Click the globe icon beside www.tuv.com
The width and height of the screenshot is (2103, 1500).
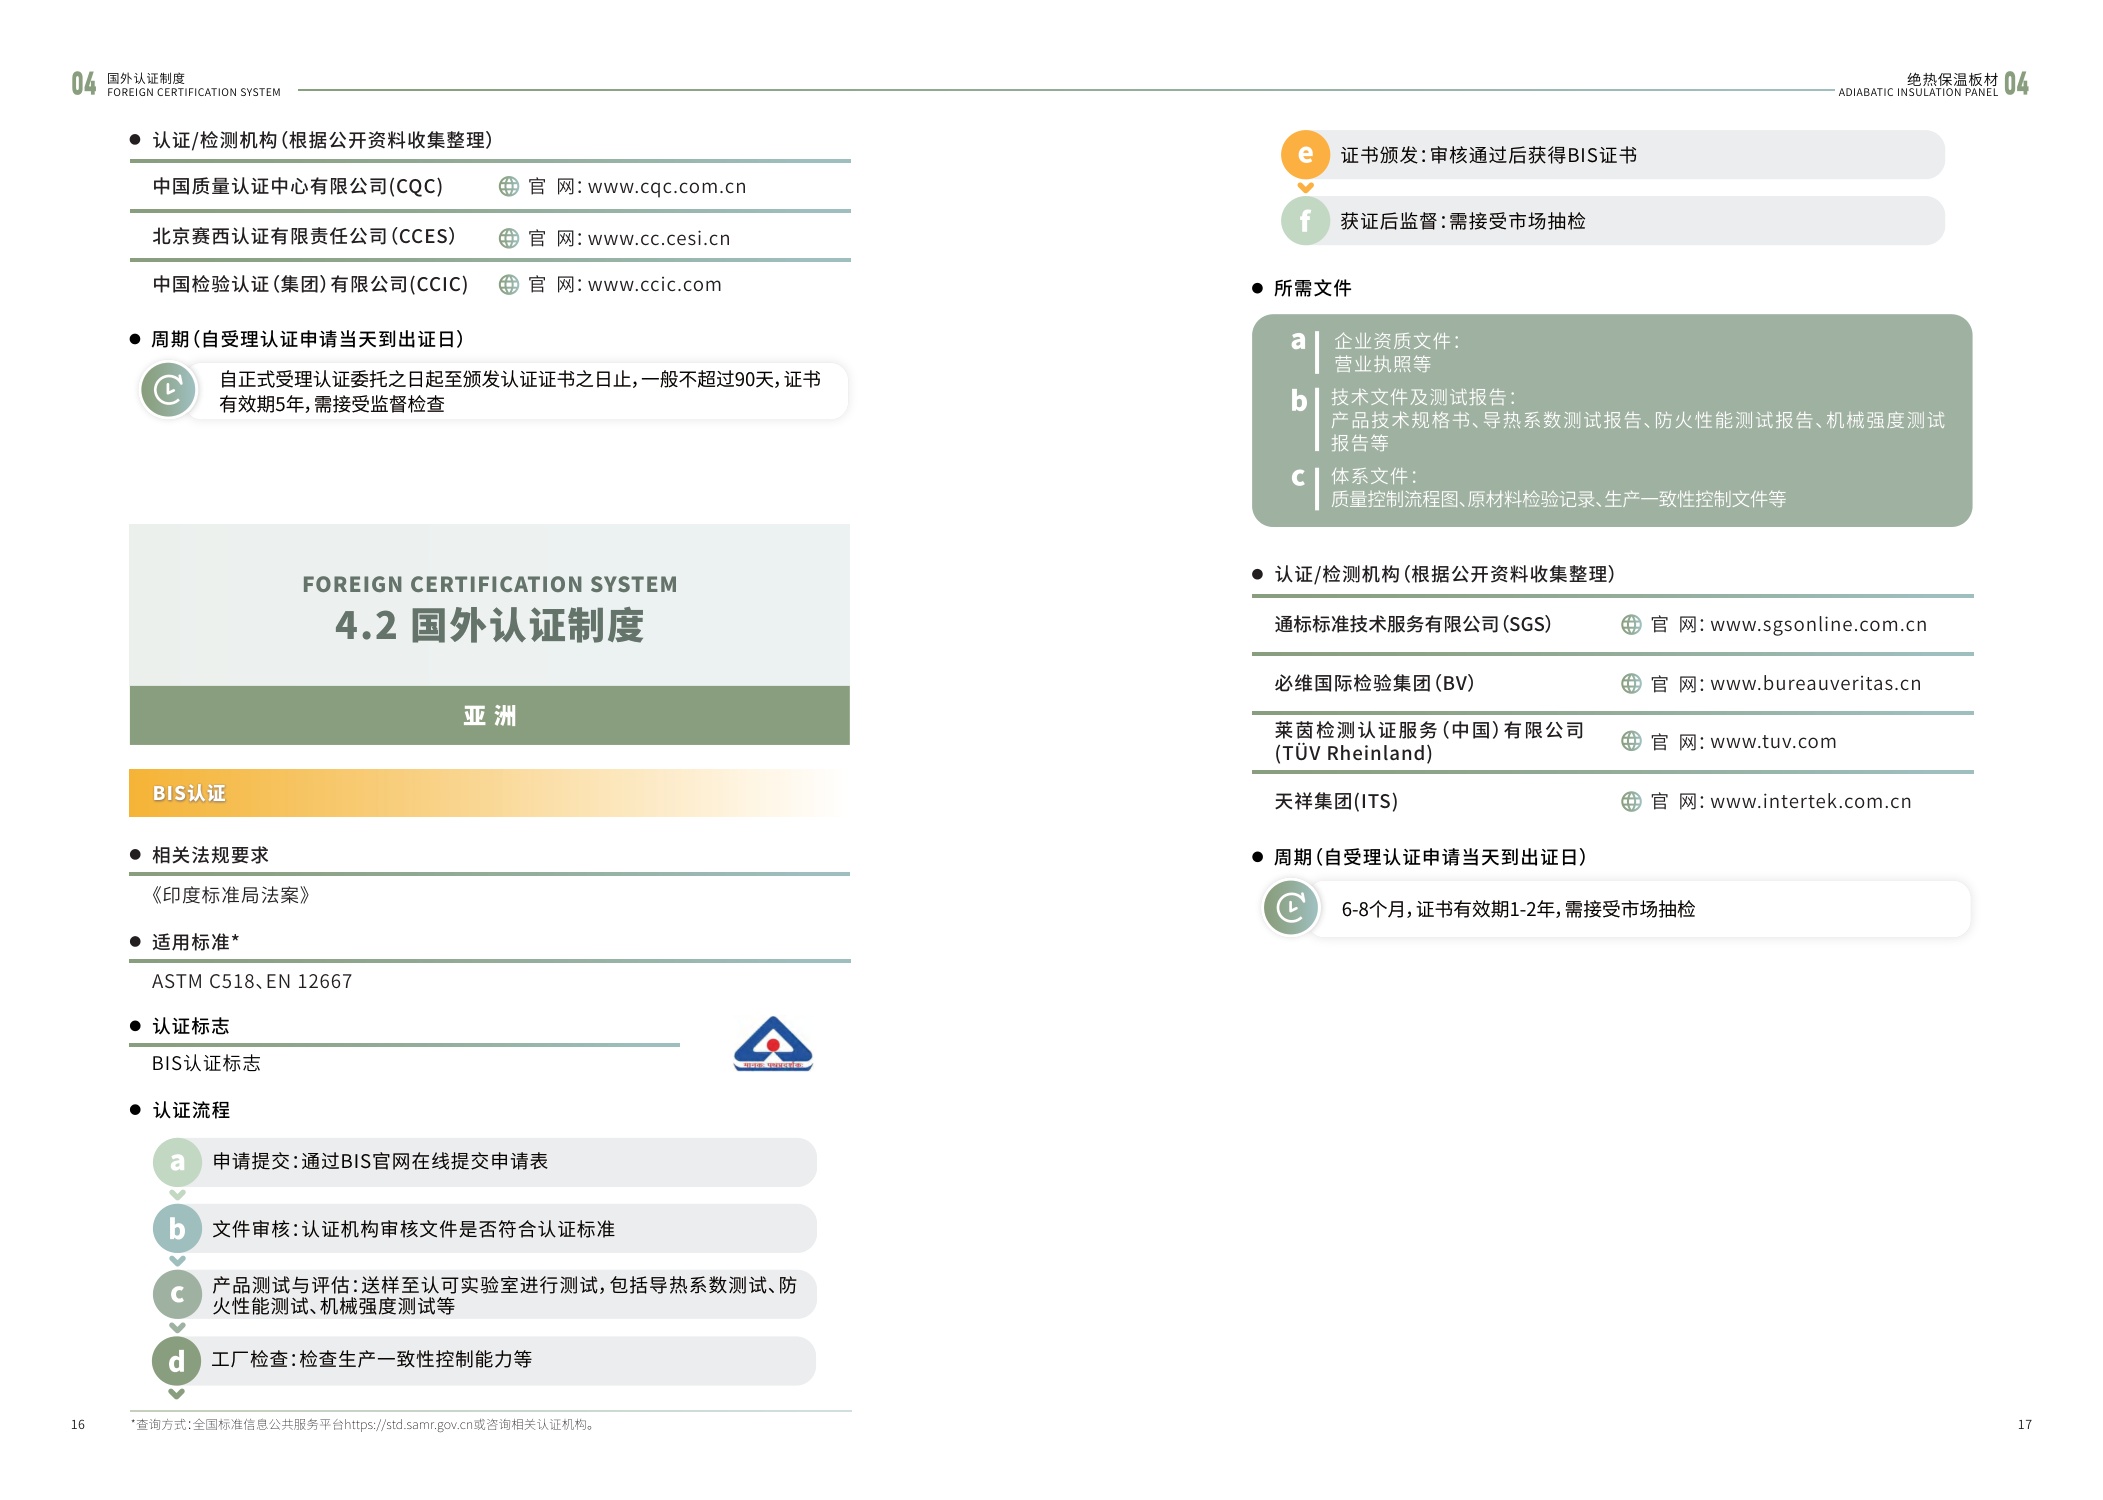point(1630,742)
